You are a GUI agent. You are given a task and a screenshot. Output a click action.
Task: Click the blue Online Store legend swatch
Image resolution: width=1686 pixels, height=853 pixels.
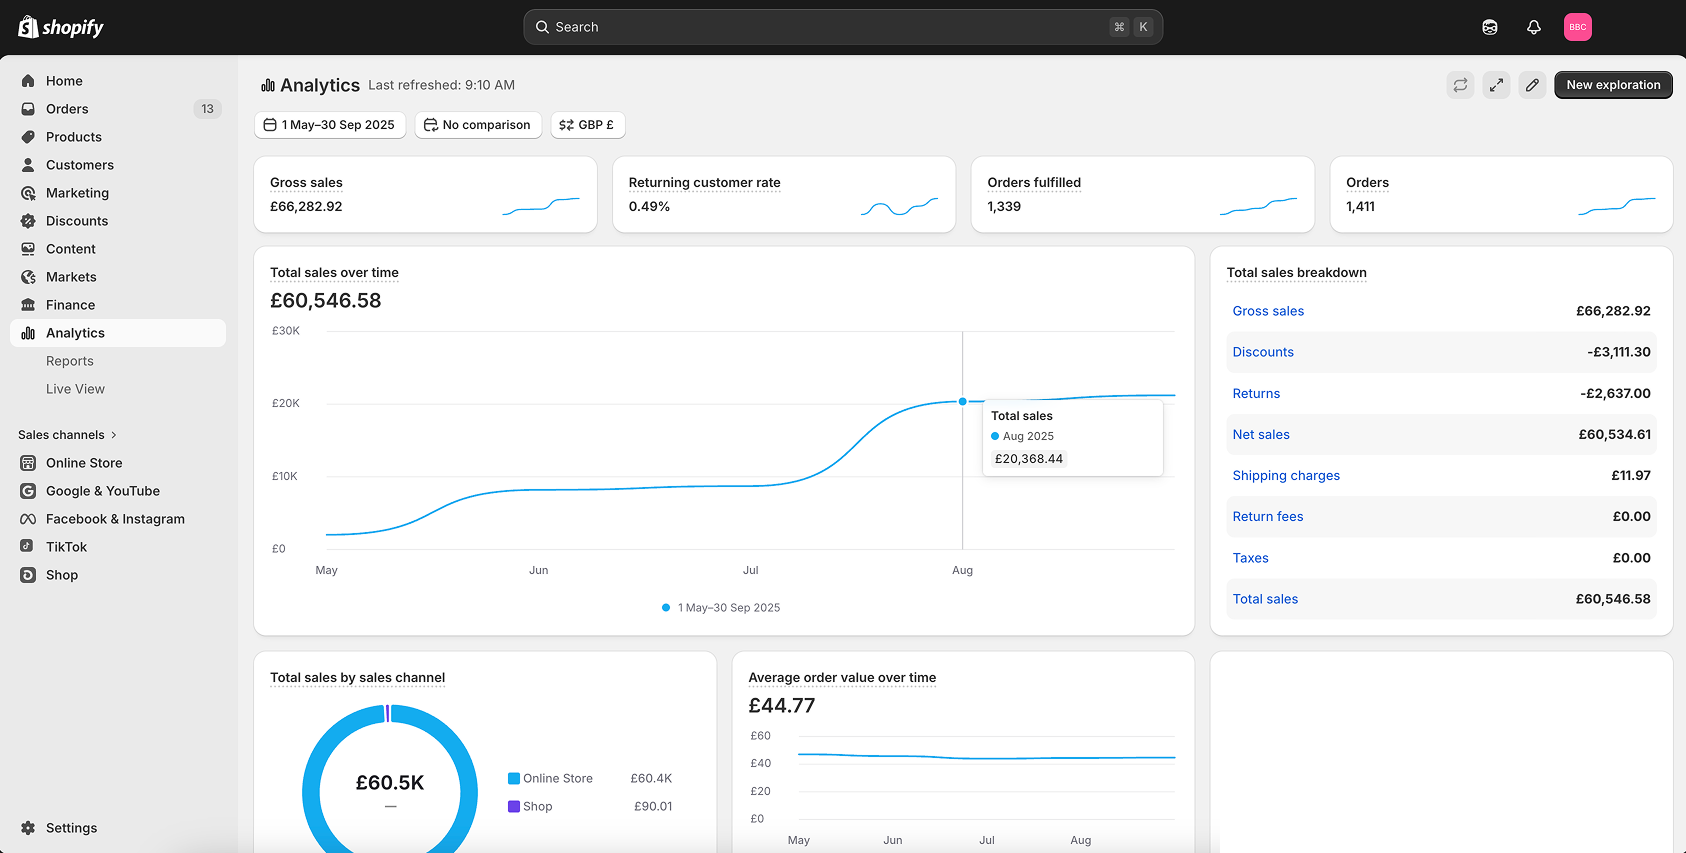[x=514, y=778]
